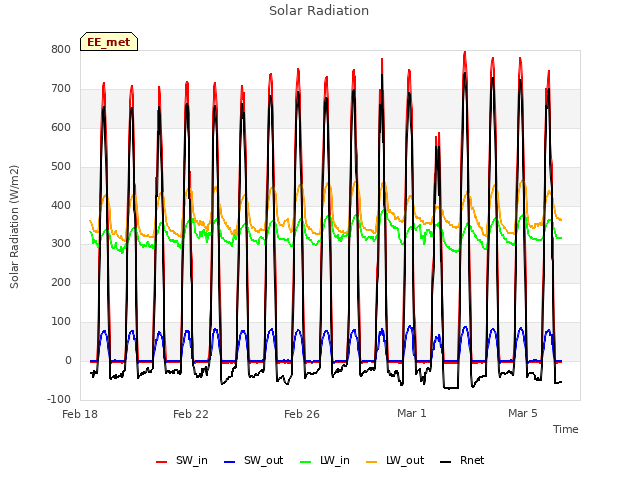
Task: Click the Mar 5 x-axis label
Action: coord(523,413)
